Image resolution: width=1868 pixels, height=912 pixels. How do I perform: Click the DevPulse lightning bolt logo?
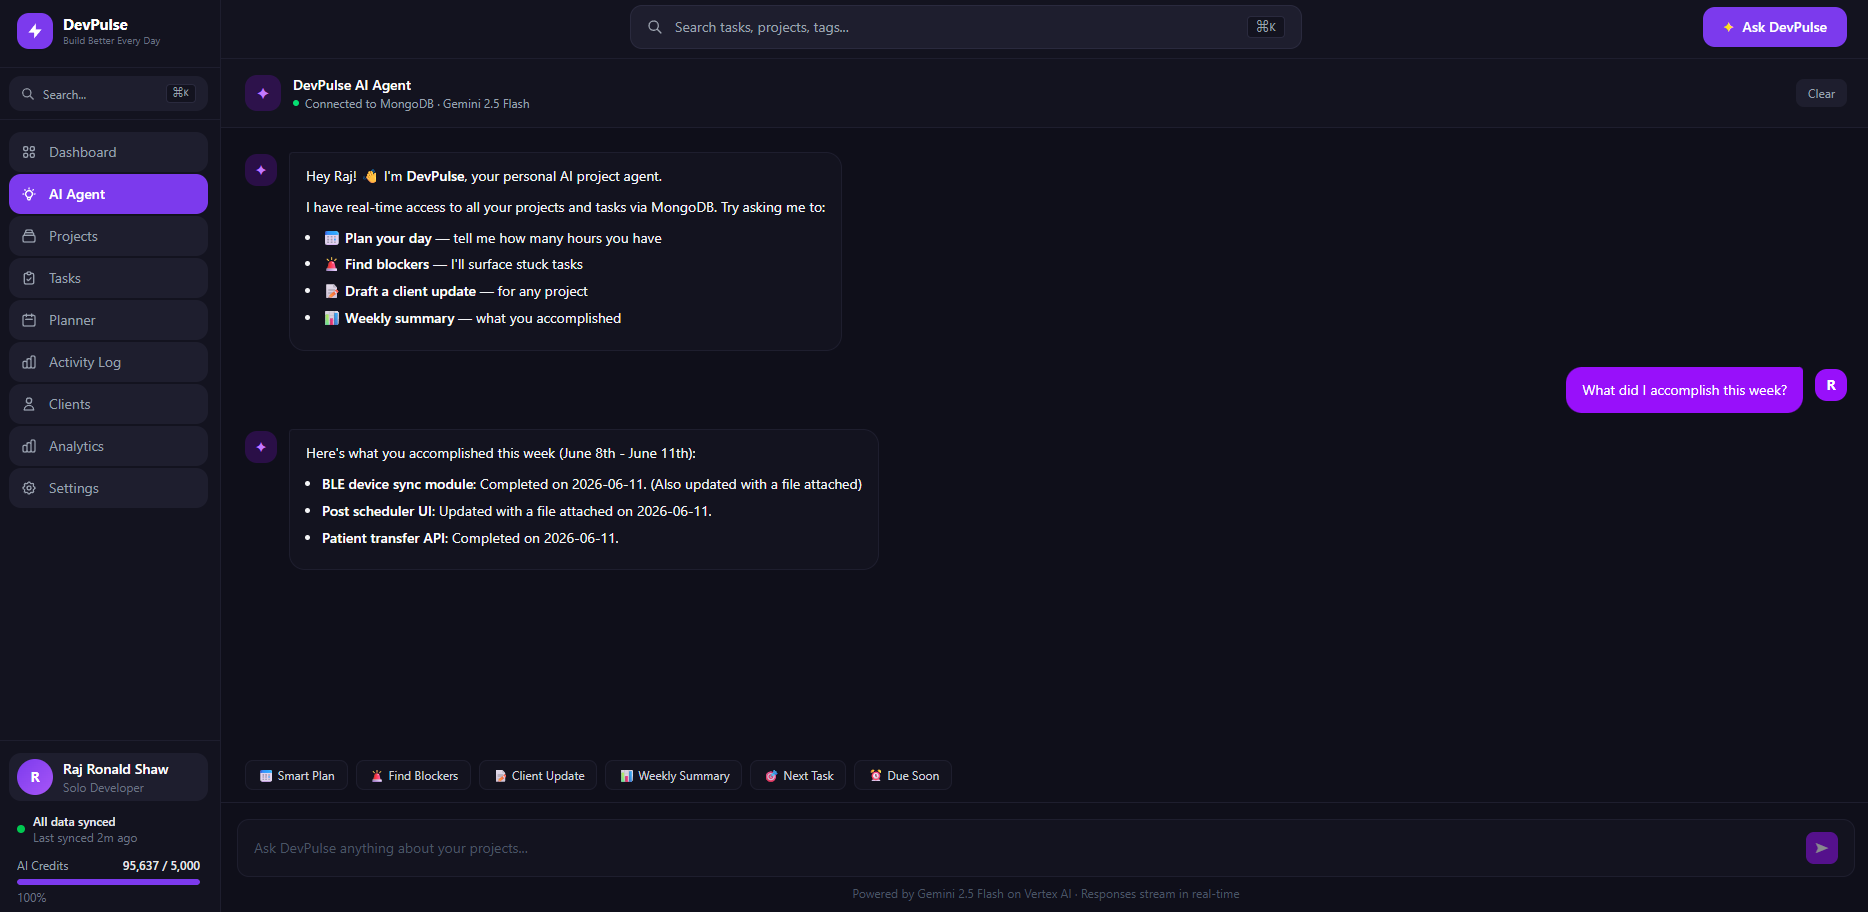35,31
